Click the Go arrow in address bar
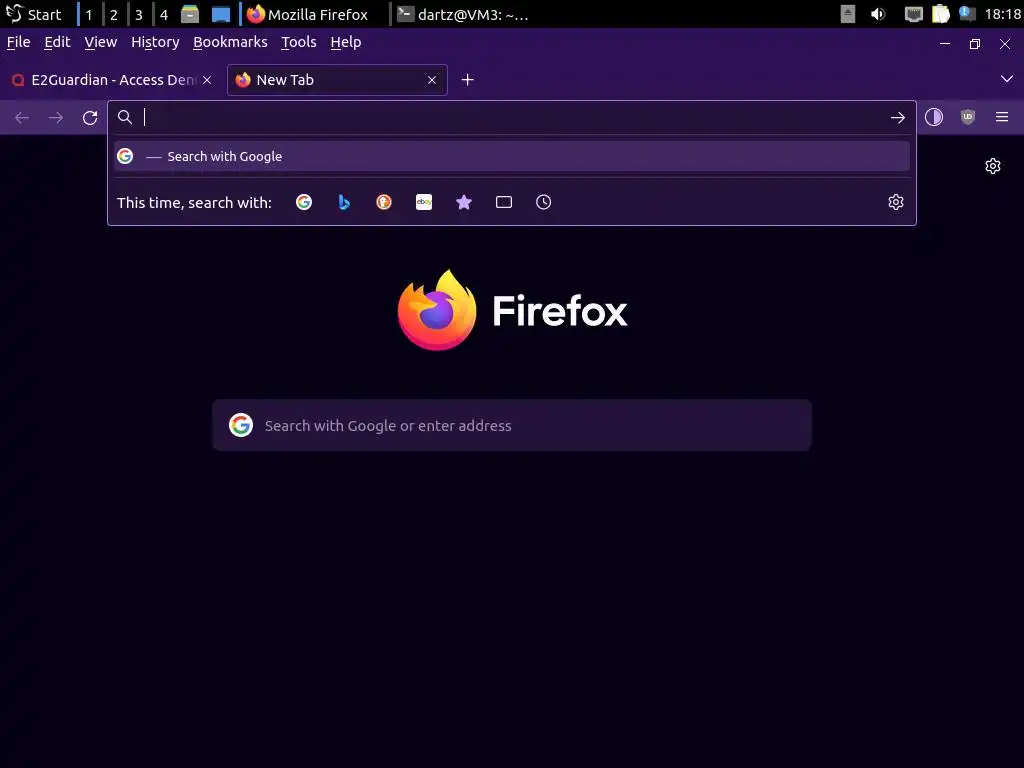1024x768 pixels. pos(898,118)
